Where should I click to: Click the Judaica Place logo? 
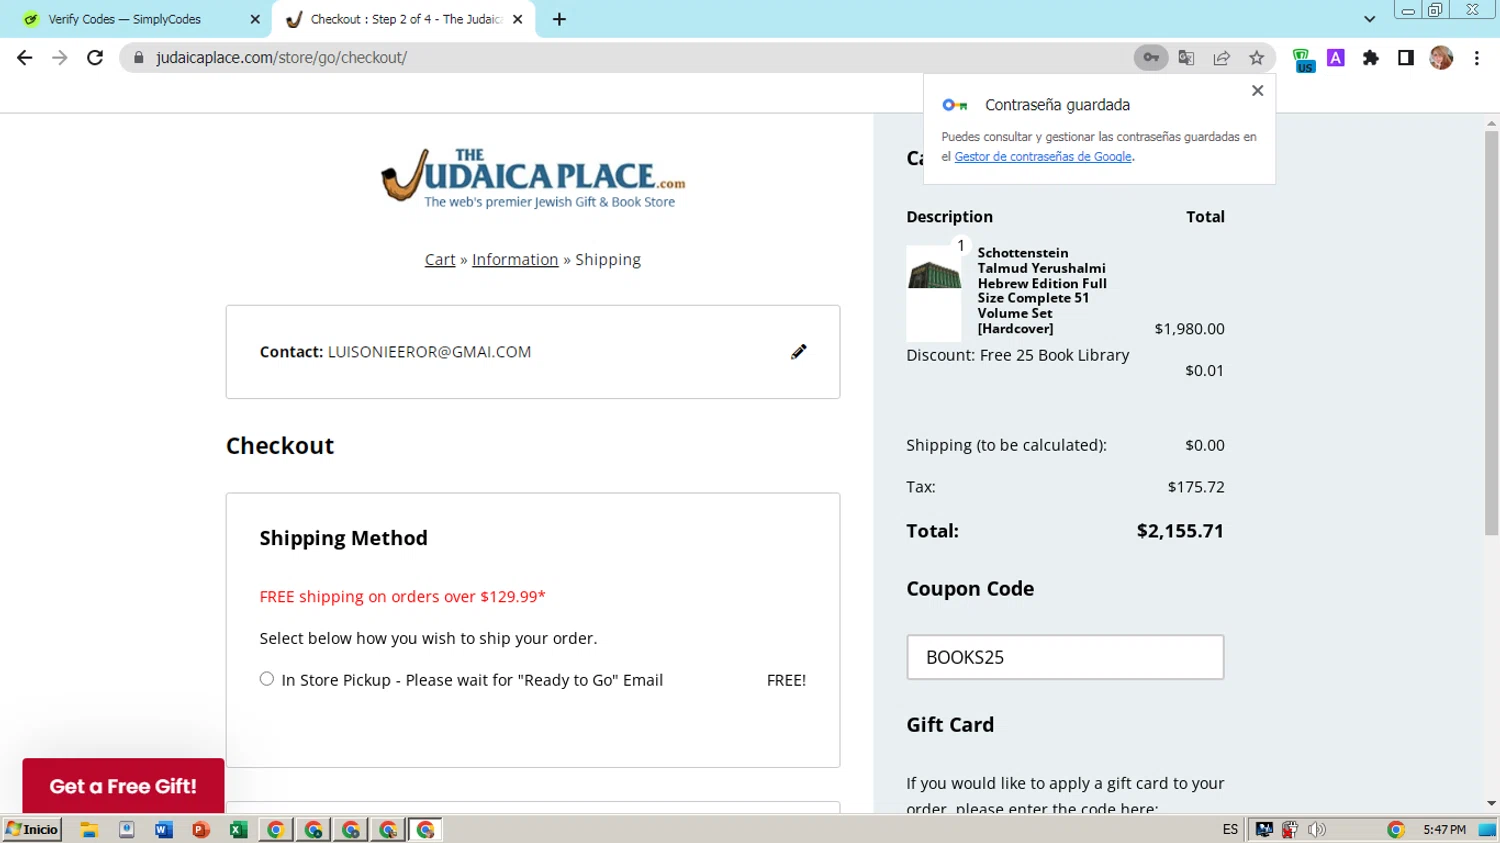(533, 178)
